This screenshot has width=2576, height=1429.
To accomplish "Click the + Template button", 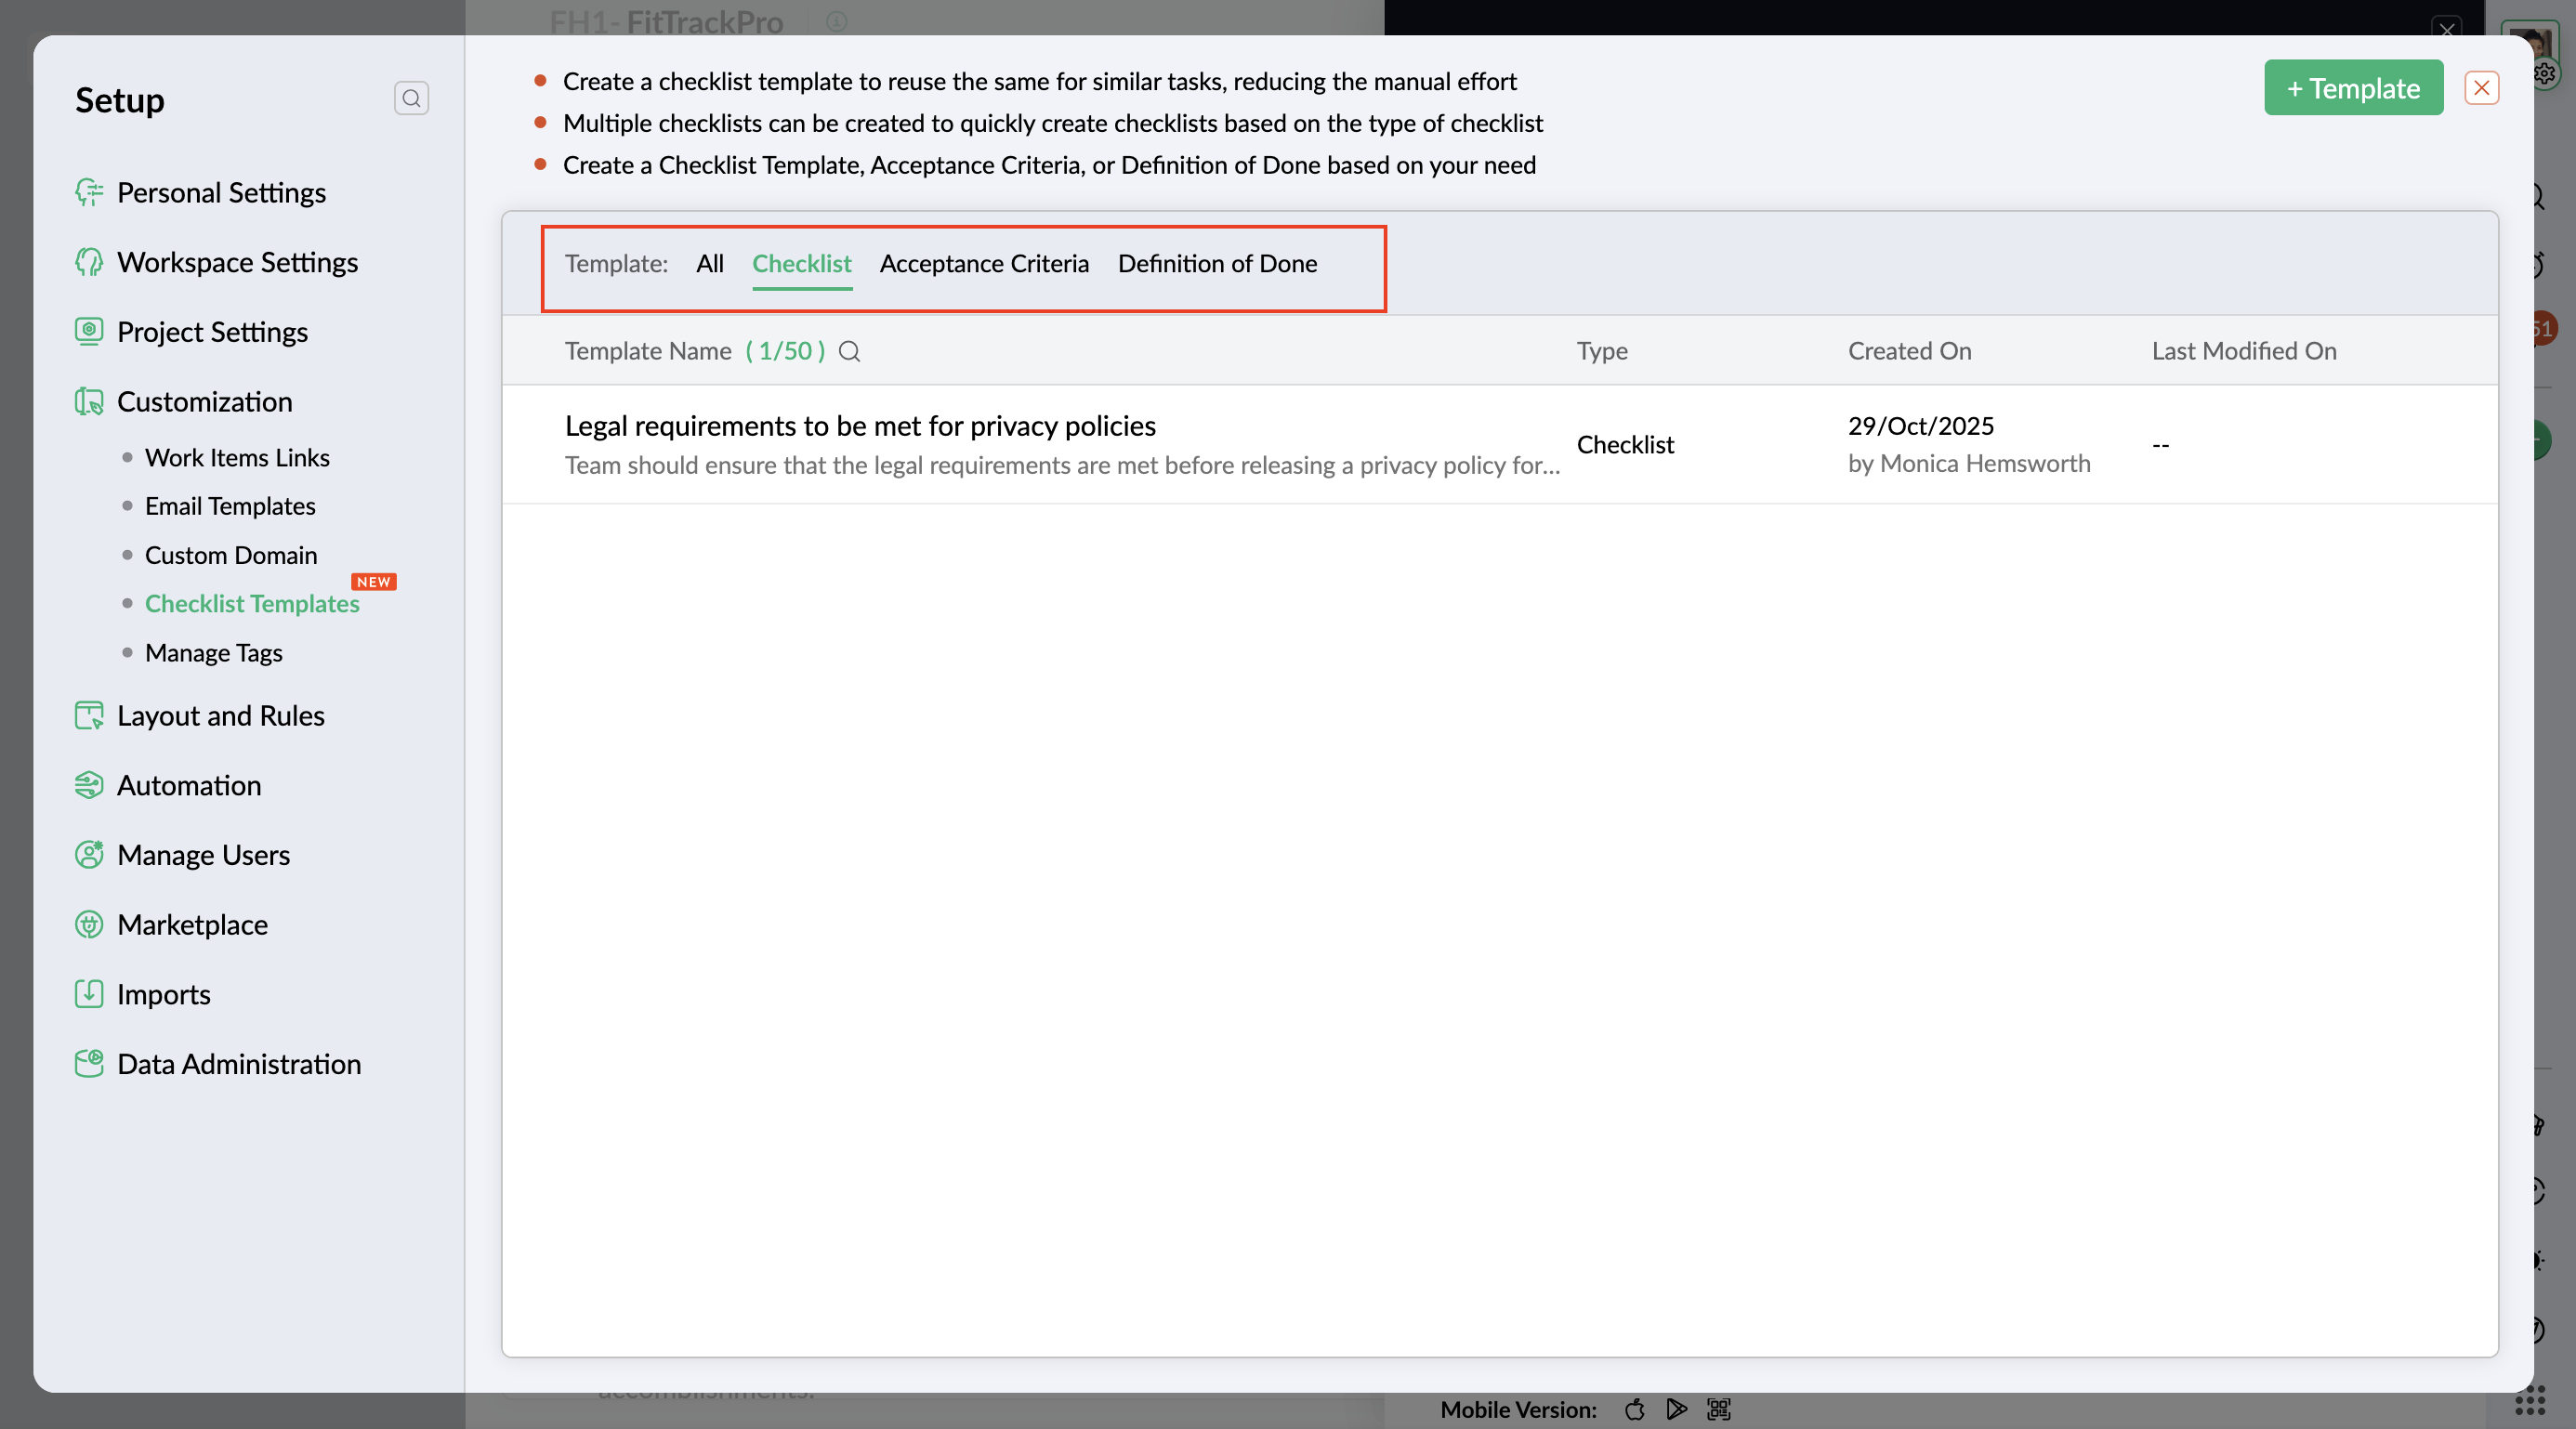I will coord(2352,88).
